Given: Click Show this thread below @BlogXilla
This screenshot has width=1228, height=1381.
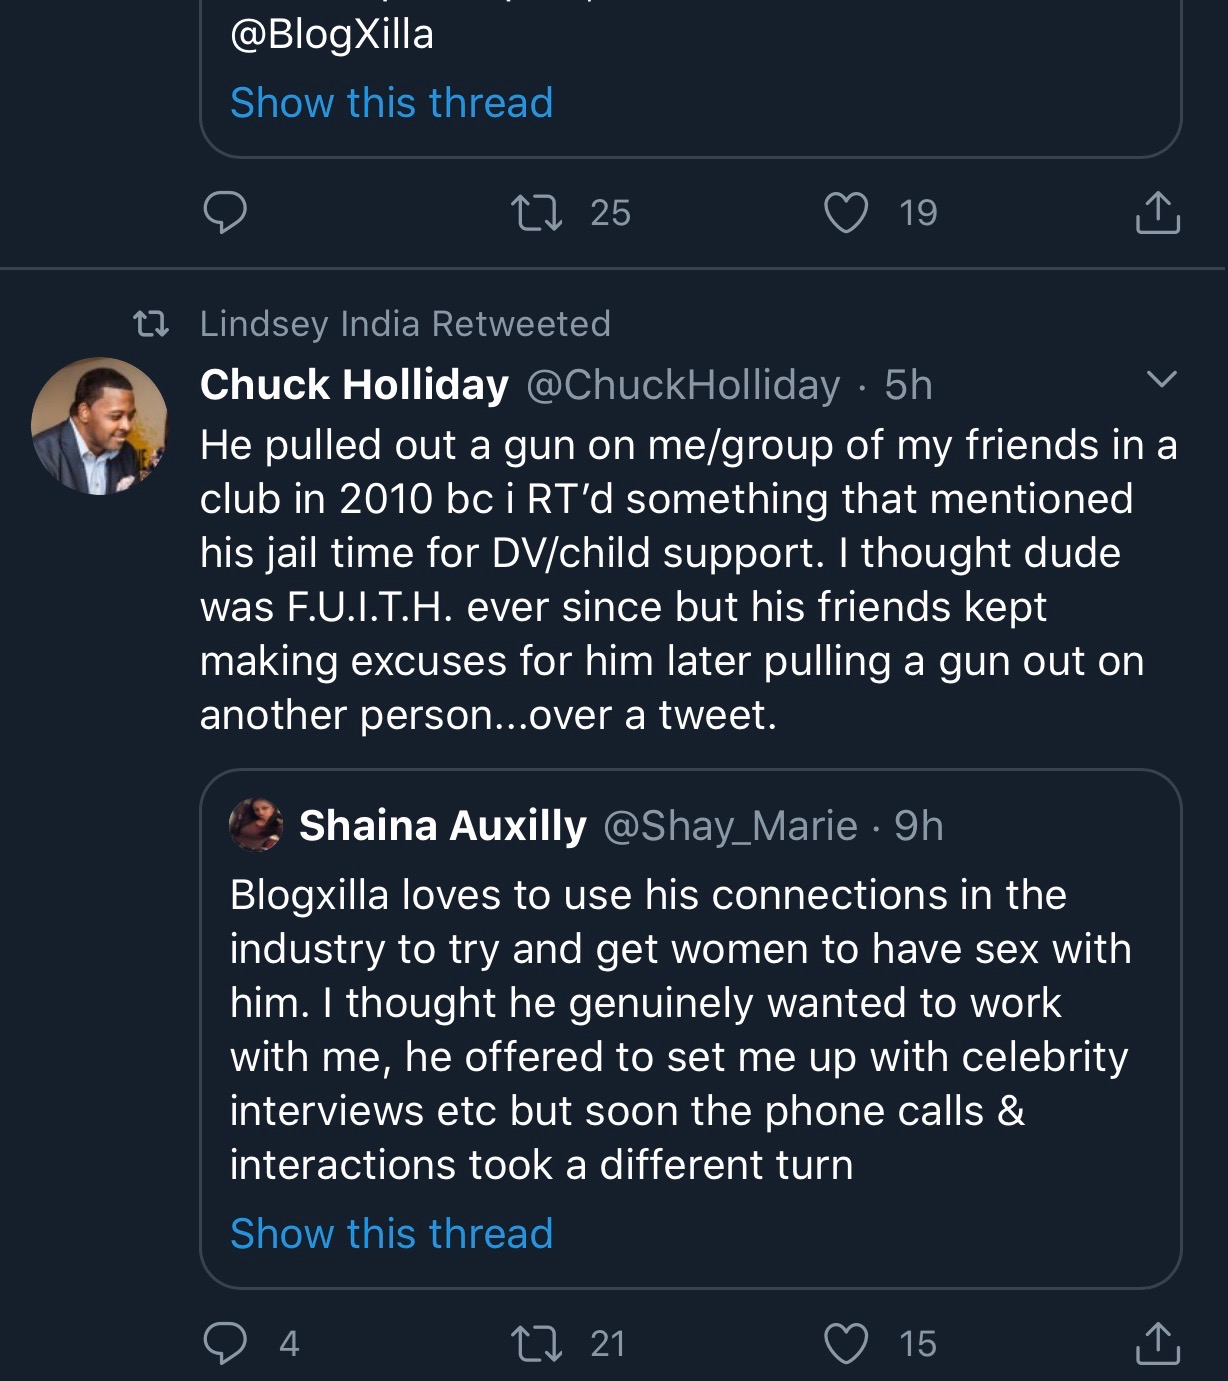Looking at the screenshot, I should 391,102.
